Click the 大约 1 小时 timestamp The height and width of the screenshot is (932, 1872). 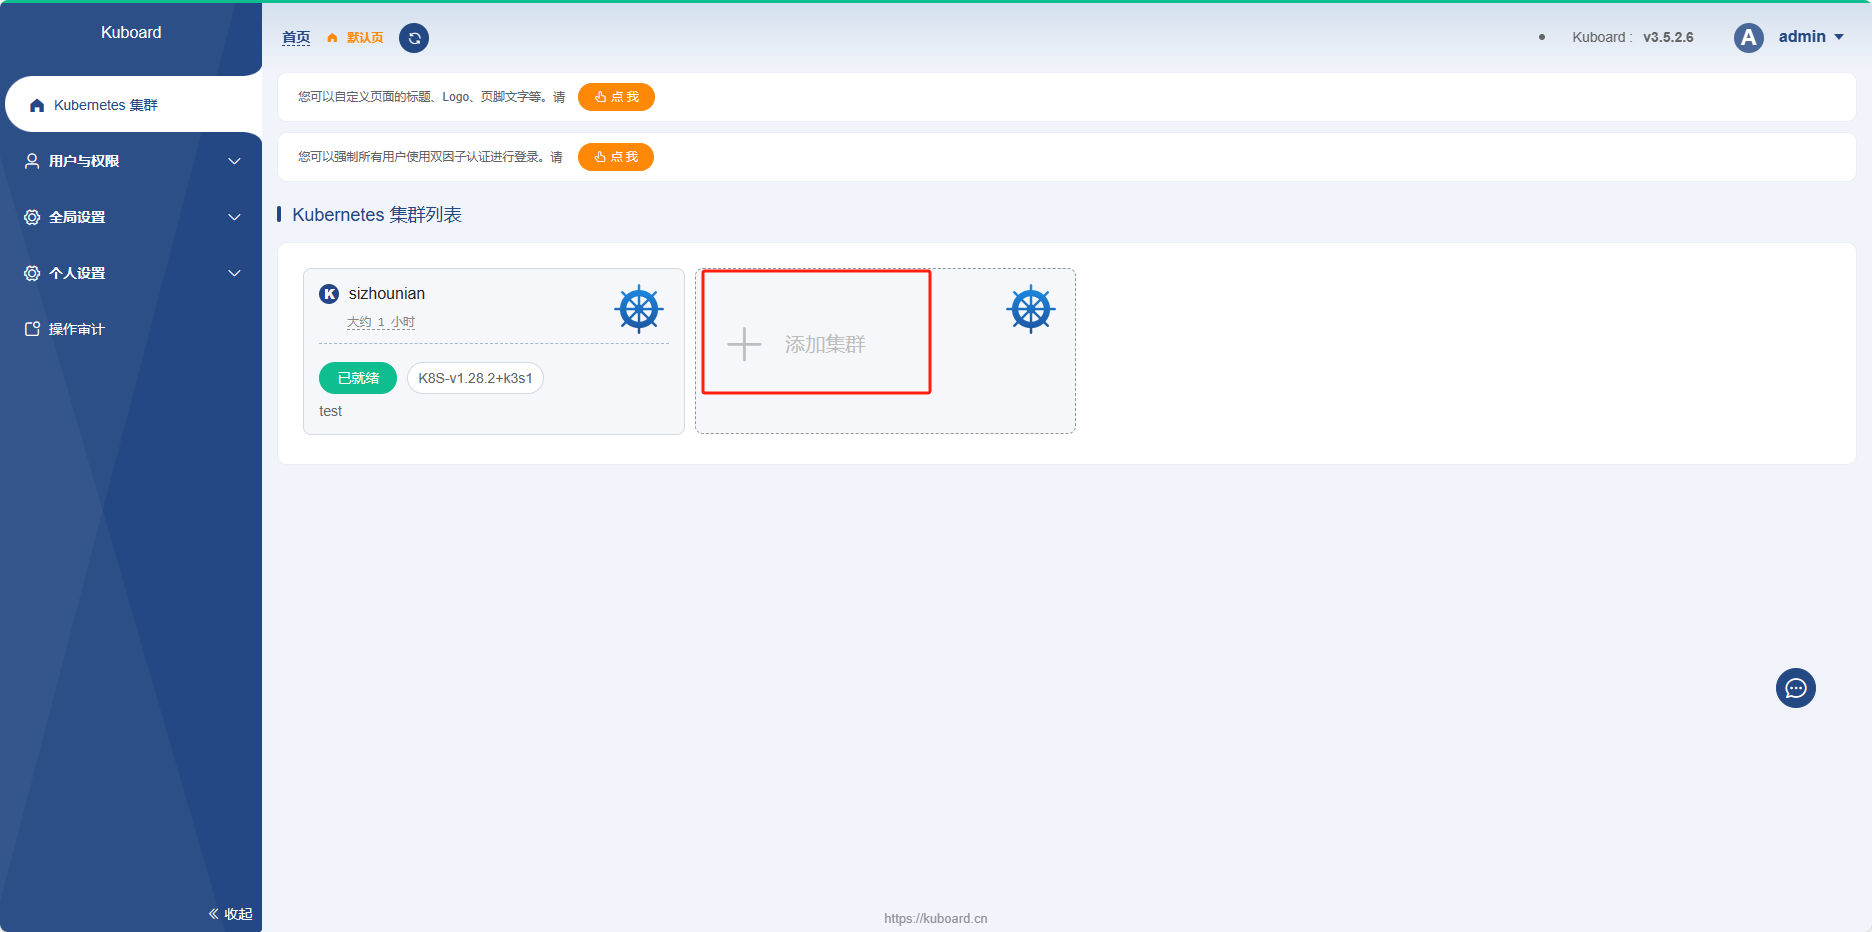(381, 322)
